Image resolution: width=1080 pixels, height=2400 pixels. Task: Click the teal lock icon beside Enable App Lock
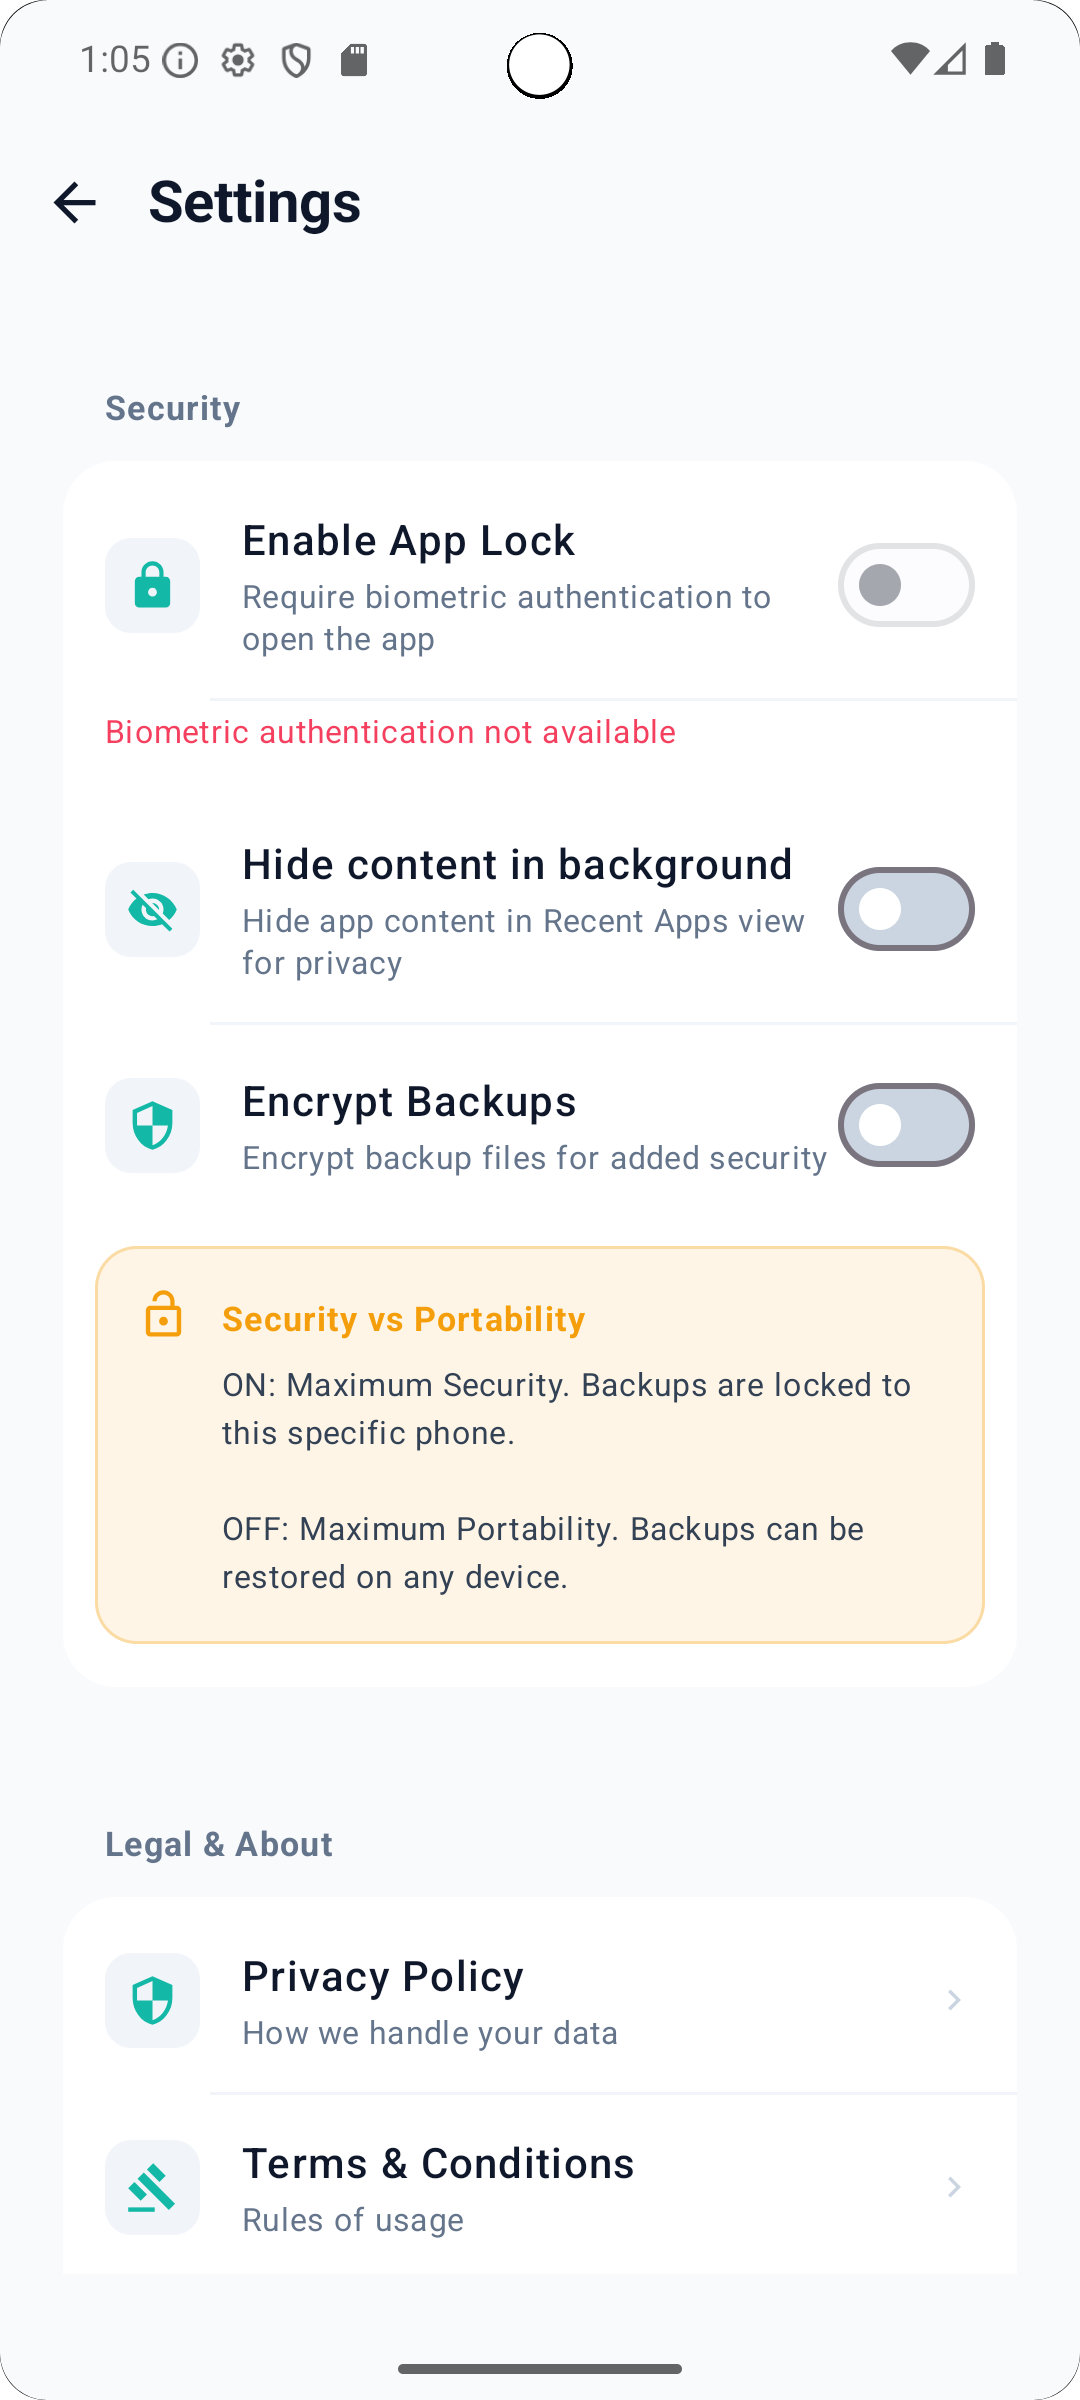[152, 585]
